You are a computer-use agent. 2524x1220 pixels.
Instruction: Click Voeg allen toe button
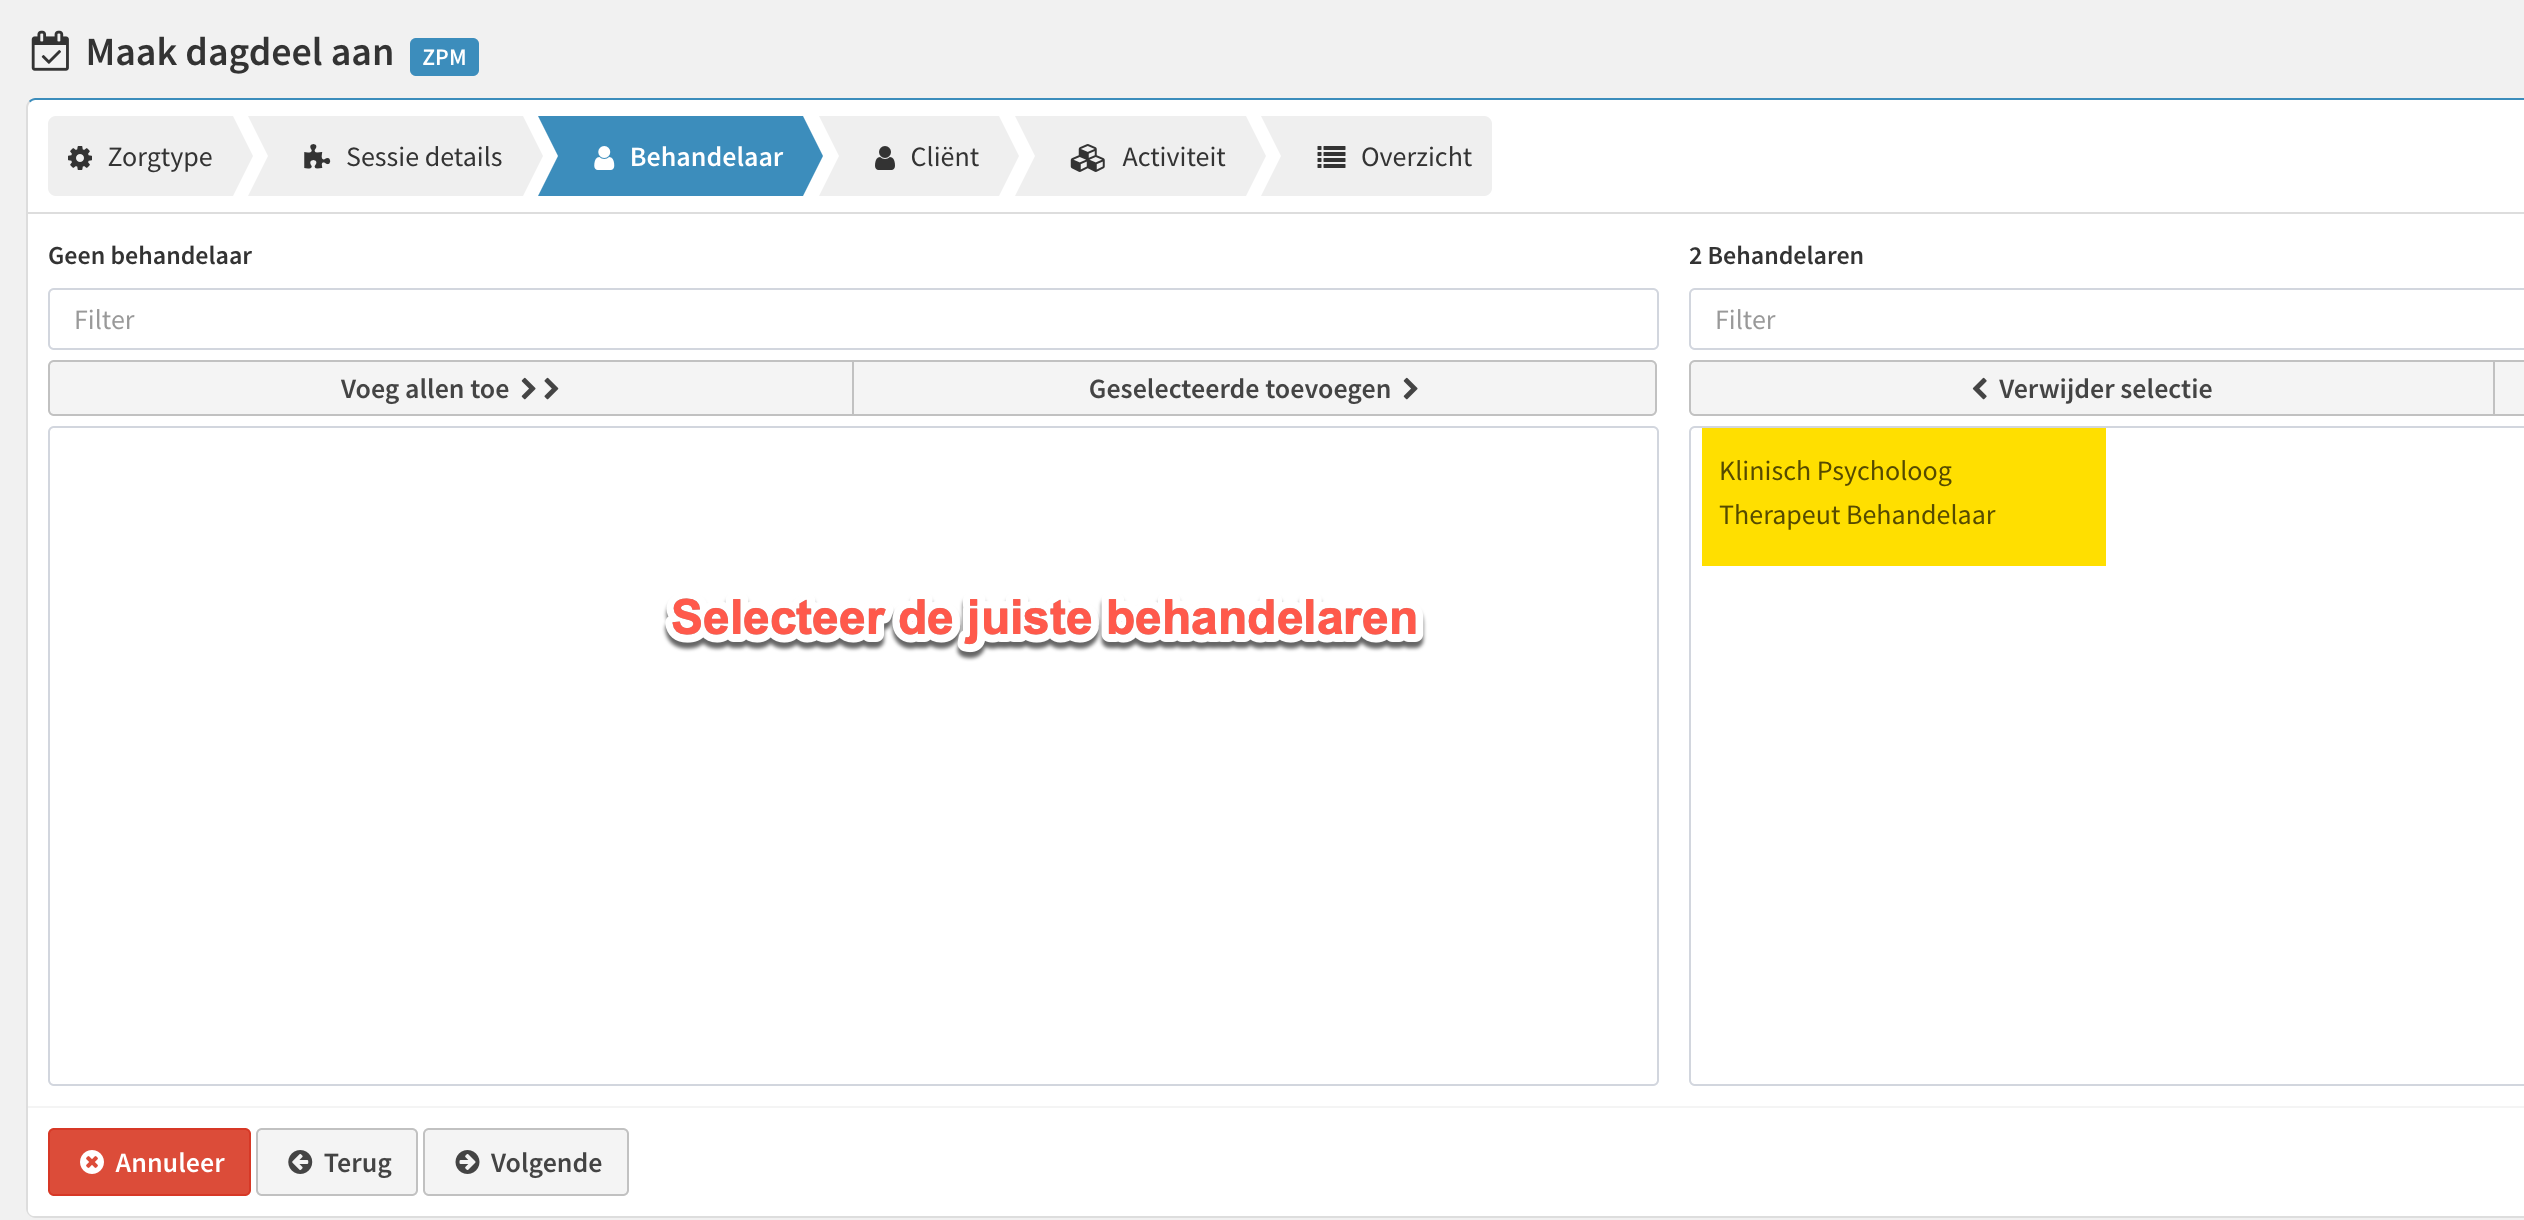tap(451, 388)
